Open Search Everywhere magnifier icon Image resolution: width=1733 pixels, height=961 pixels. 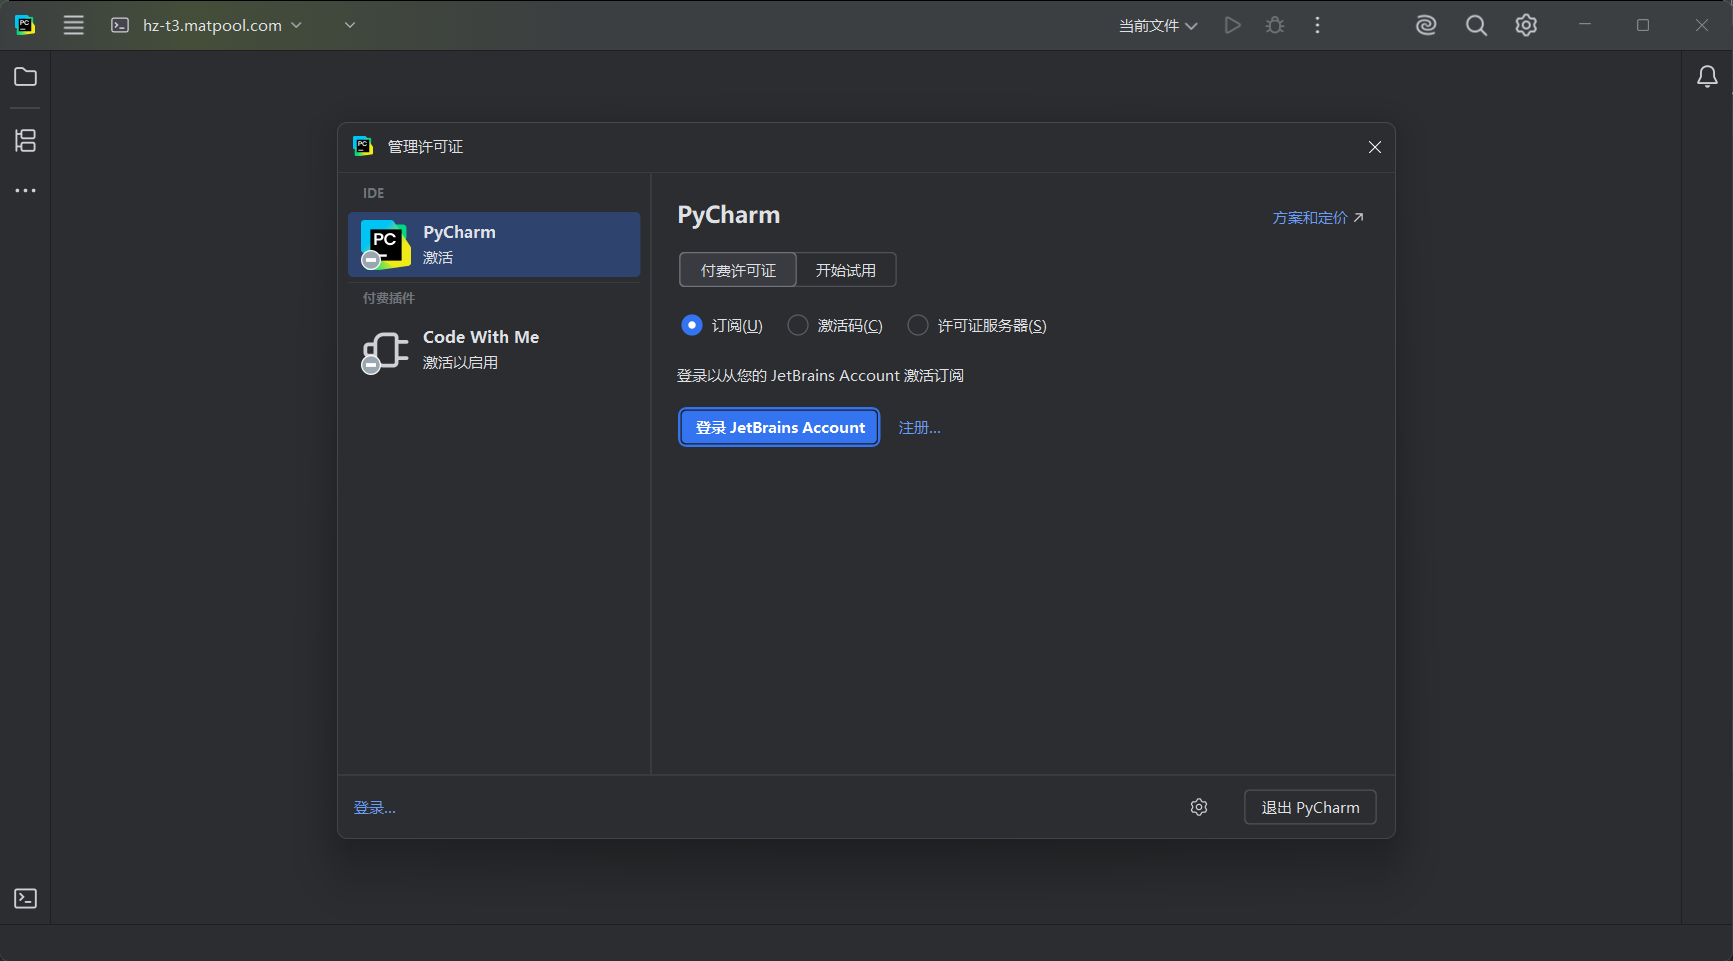[1476, 25]
